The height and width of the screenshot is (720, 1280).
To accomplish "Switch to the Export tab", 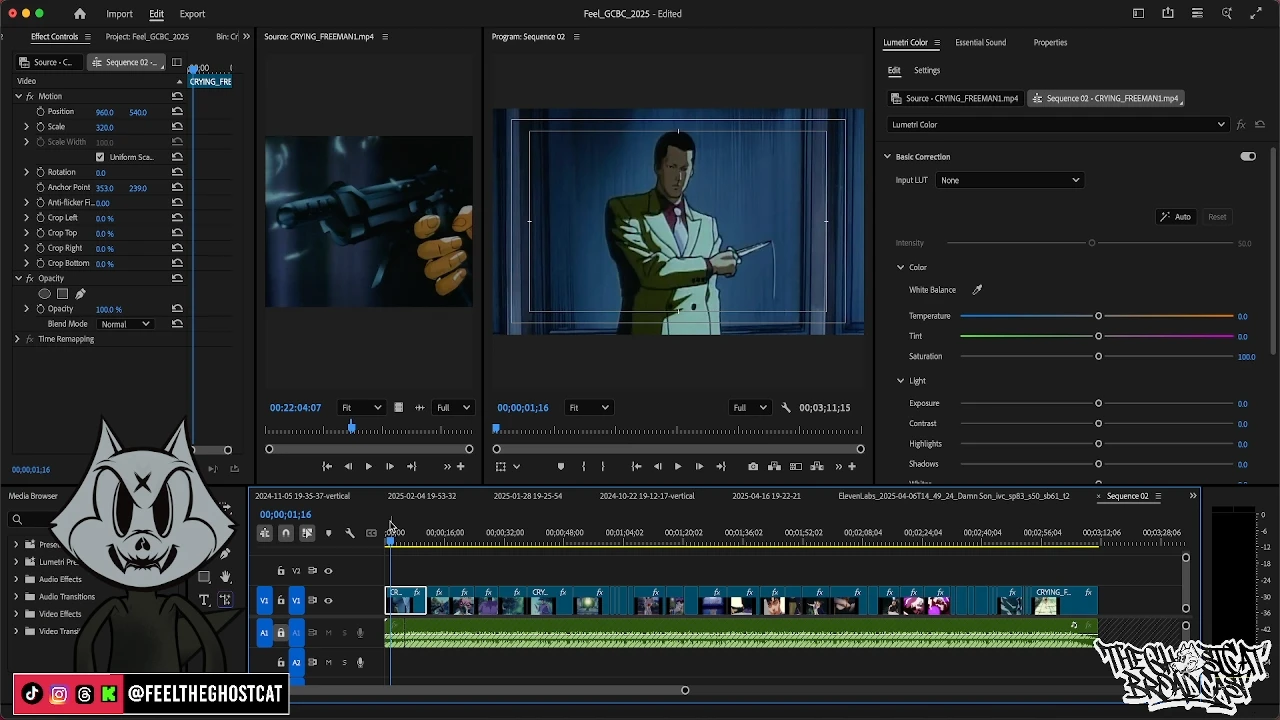I will click(192, 14).
